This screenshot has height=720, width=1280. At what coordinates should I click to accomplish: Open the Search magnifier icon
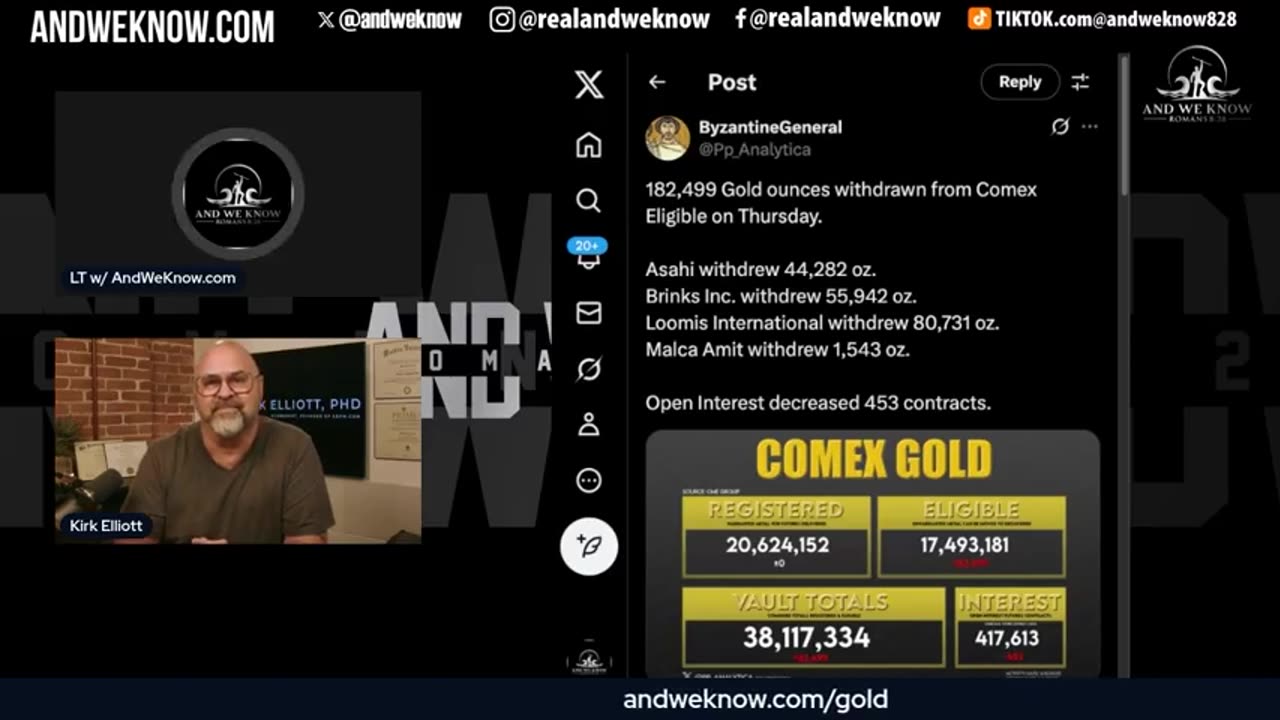click(588, 201)
